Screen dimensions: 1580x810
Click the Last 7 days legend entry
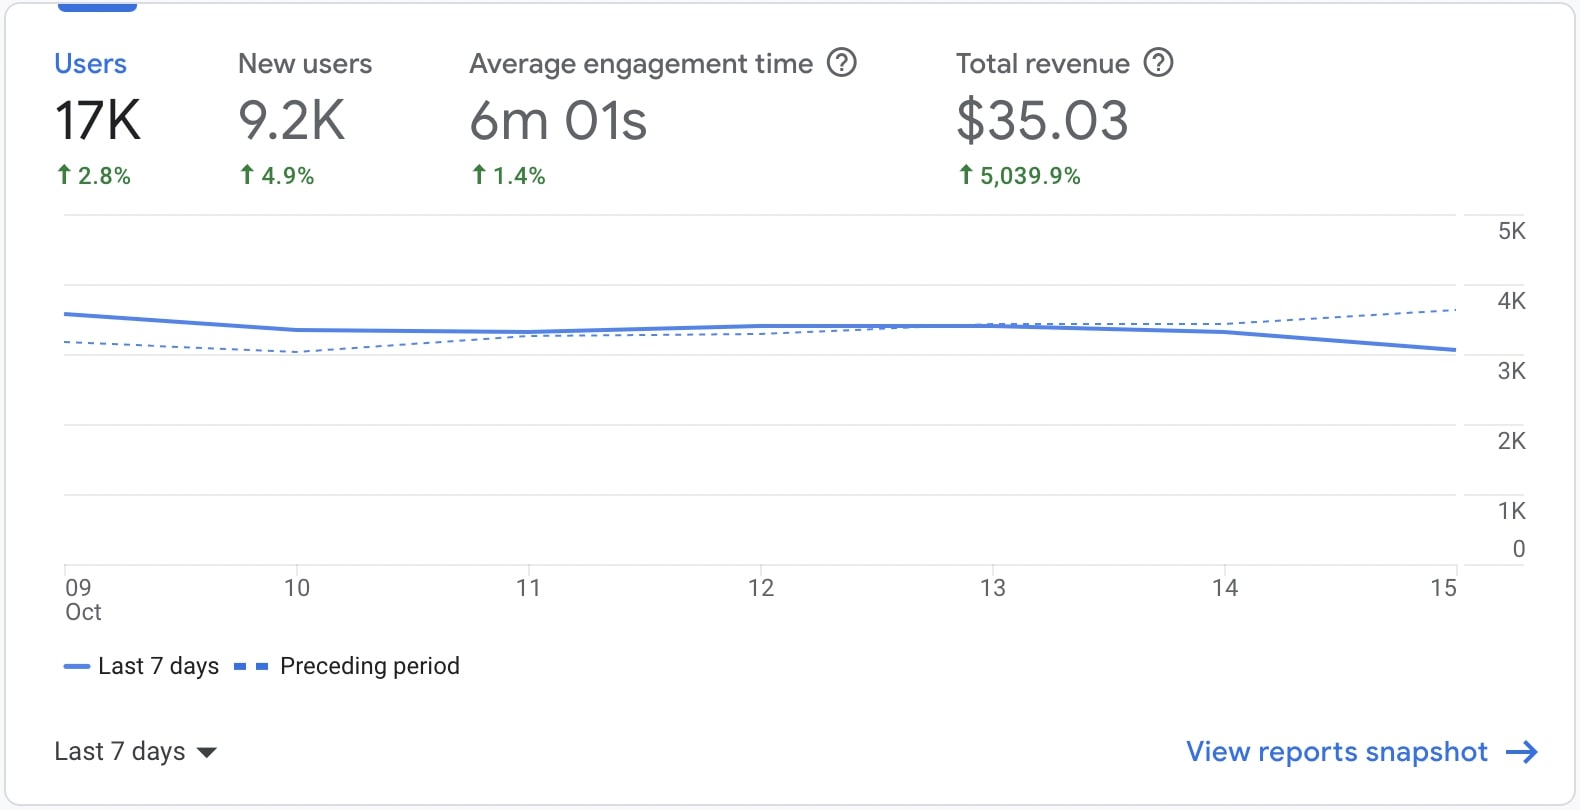pos(141,666)
